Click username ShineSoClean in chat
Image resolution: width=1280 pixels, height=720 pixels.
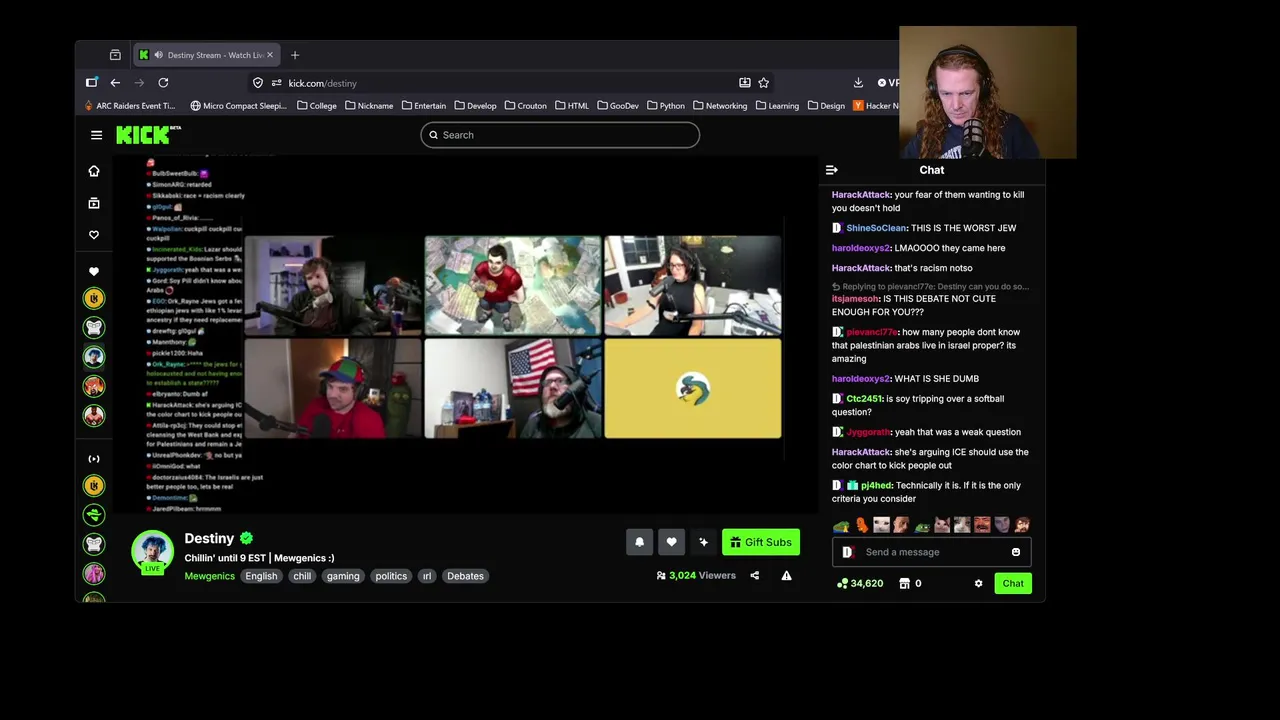(876, 228)
